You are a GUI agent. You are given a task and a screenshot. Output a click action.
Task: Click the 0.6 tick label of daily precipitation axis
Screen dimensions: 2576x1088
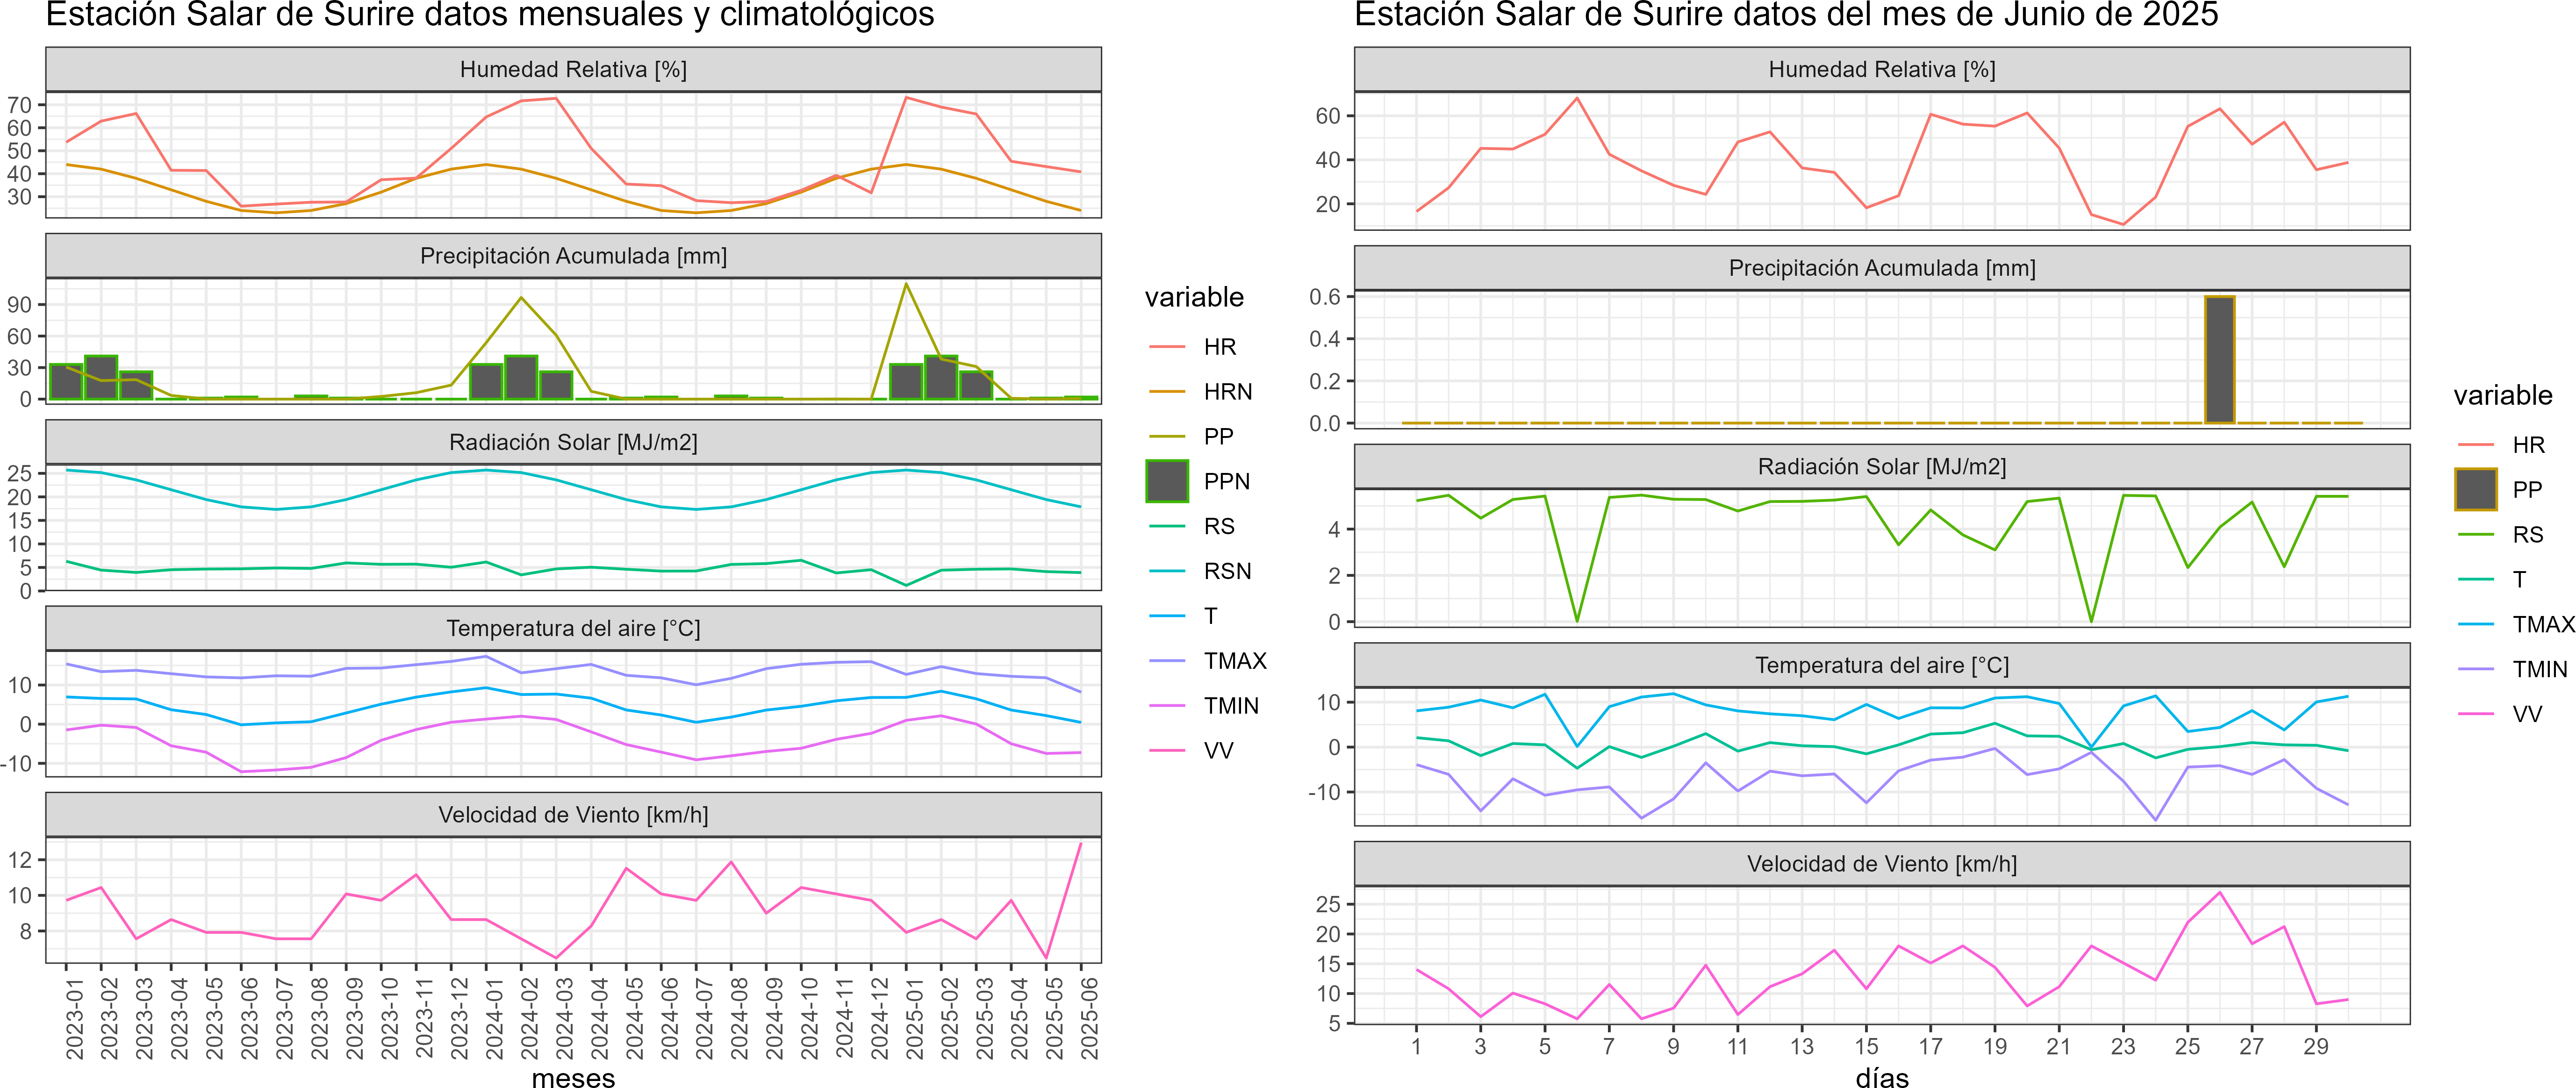coord(1325,297)
